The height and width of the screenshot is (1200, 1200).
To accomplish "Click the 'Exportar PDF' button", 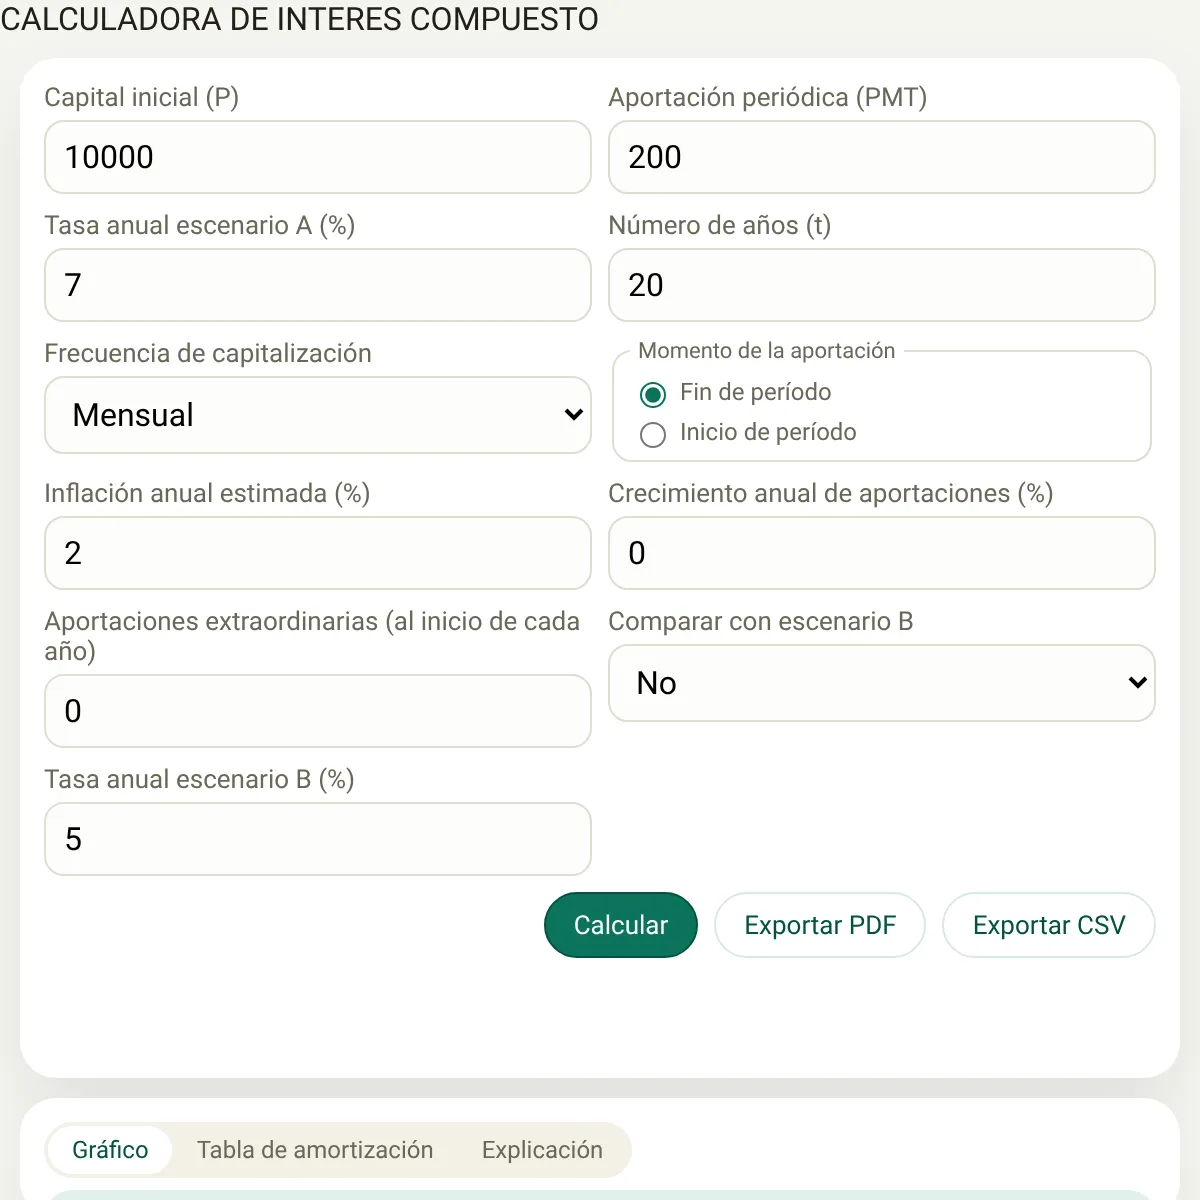I will (x=820, y=925).
